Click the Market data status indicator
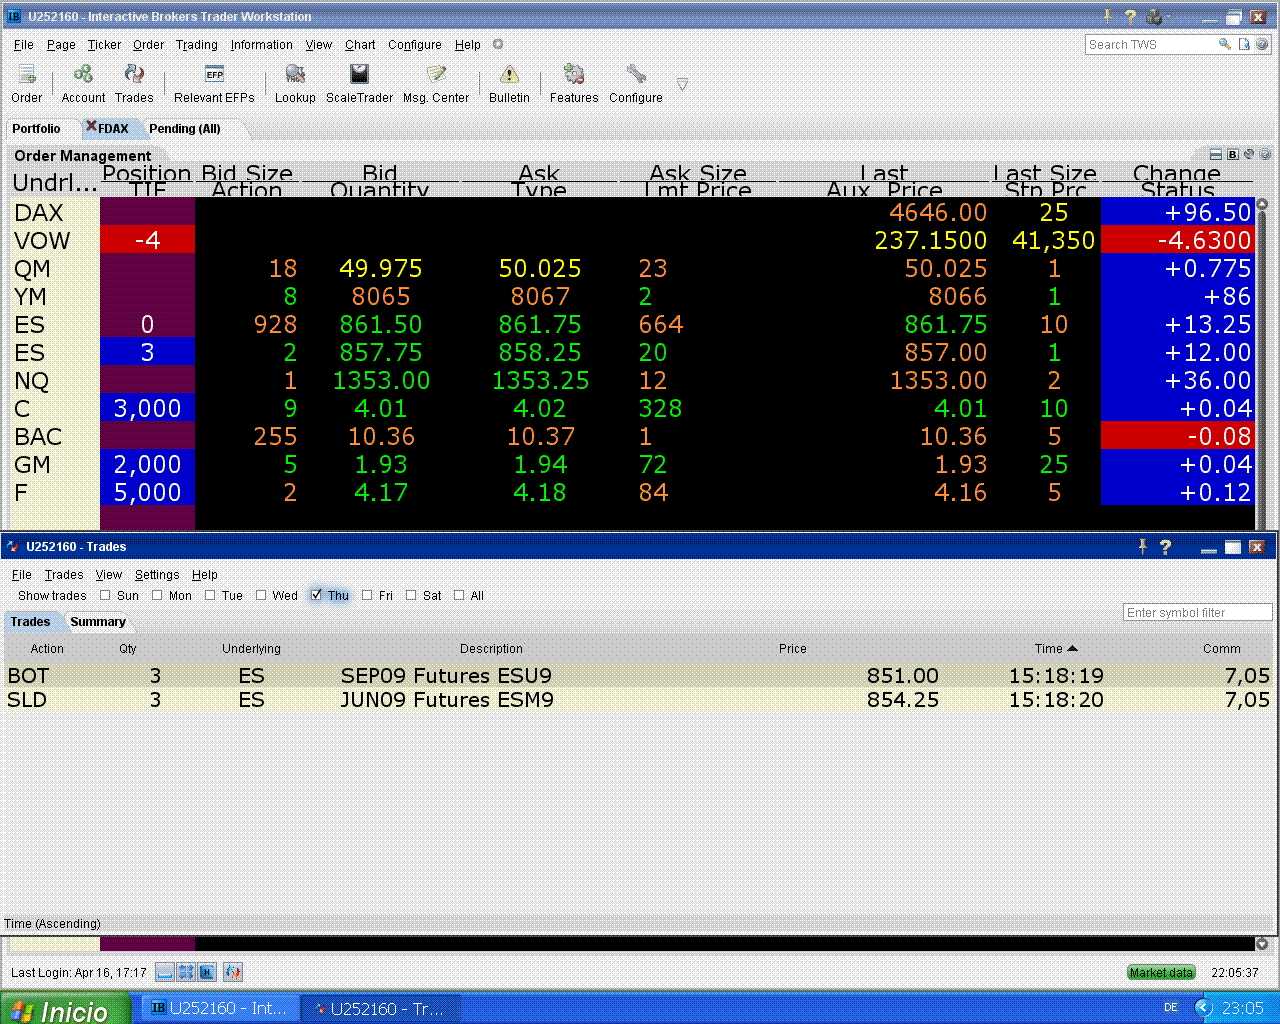 coord(1161,972)
